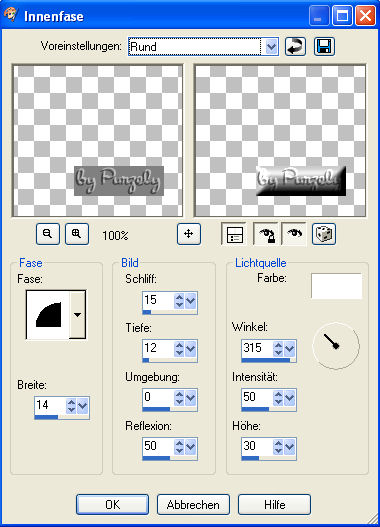This screenshot has width=380, height=527.
Task: Click the Höhe spinner arrows
Action: (x=278, y=447)
